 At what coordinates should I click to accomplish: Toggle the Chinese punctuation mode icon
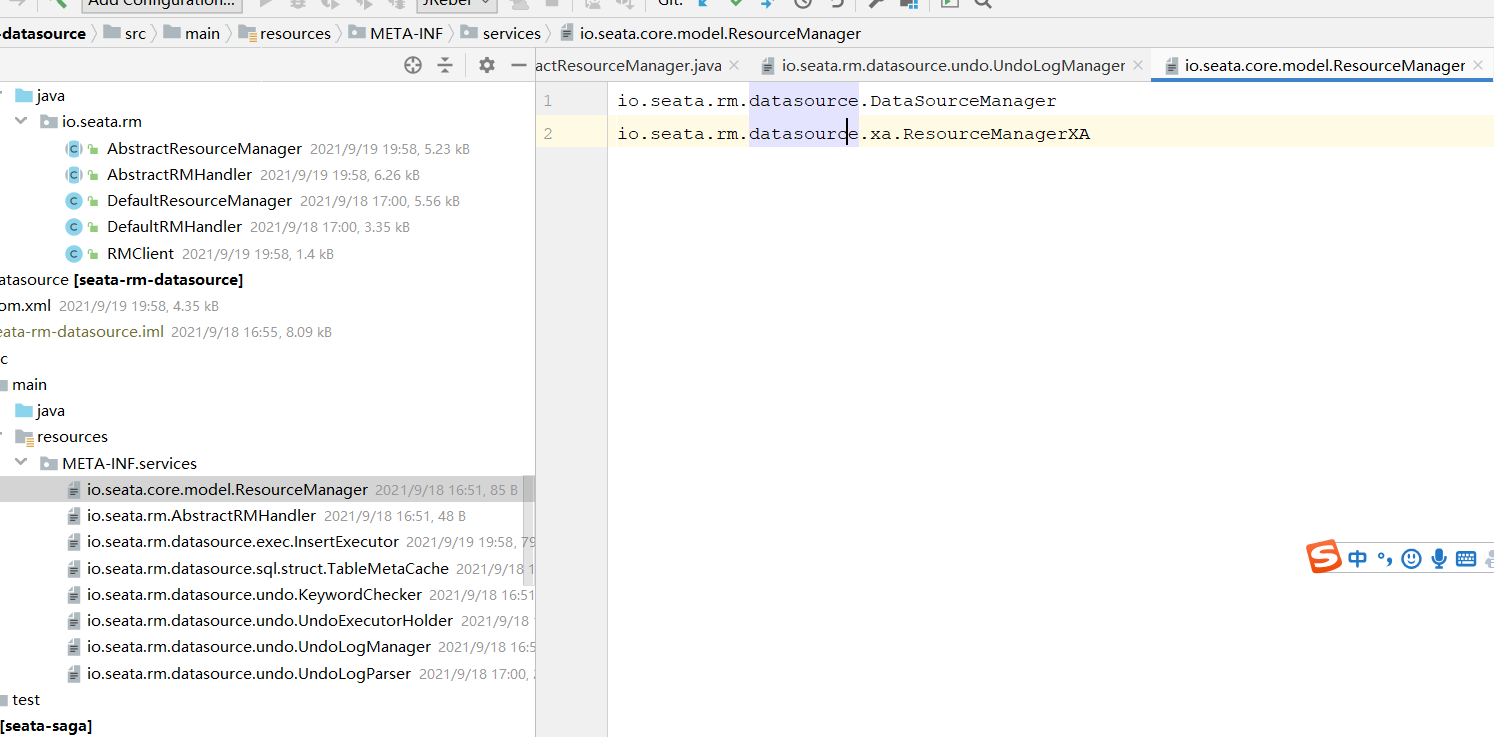(1385, 559)
